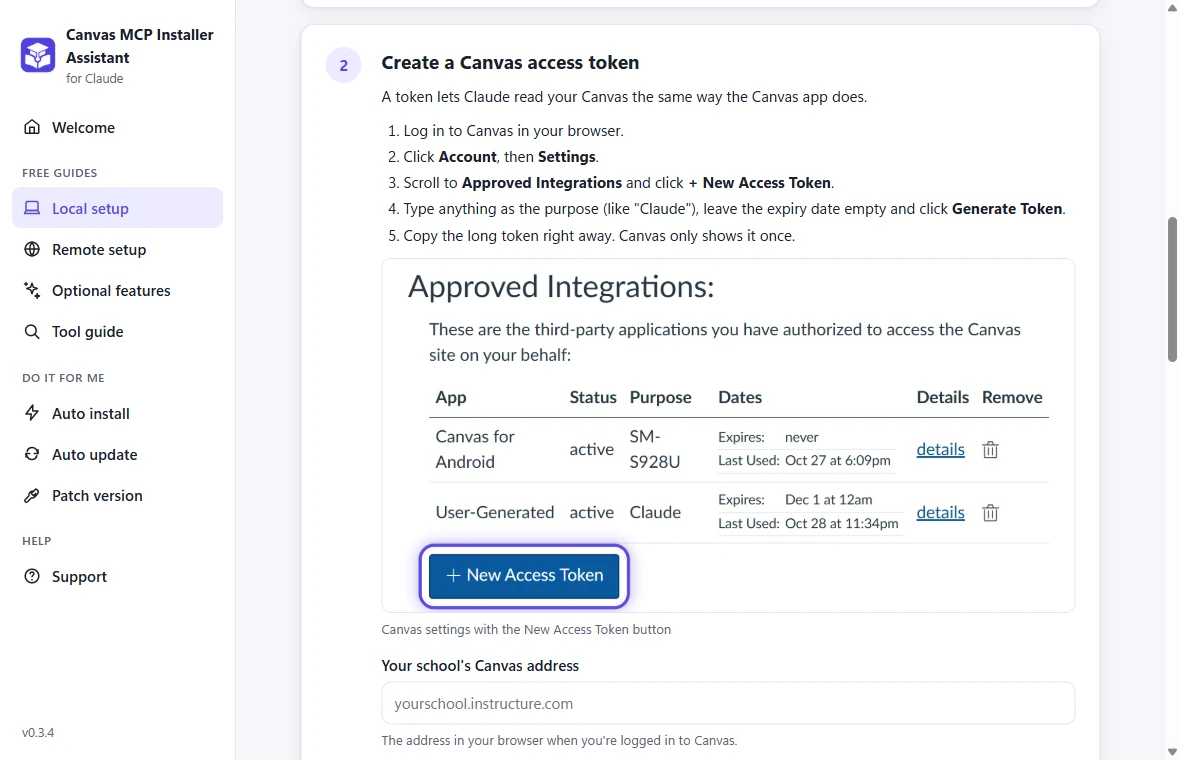The height and width of the screenshot is (760, 1180).
Task: Open Auto update option
Action: point(117,454)
